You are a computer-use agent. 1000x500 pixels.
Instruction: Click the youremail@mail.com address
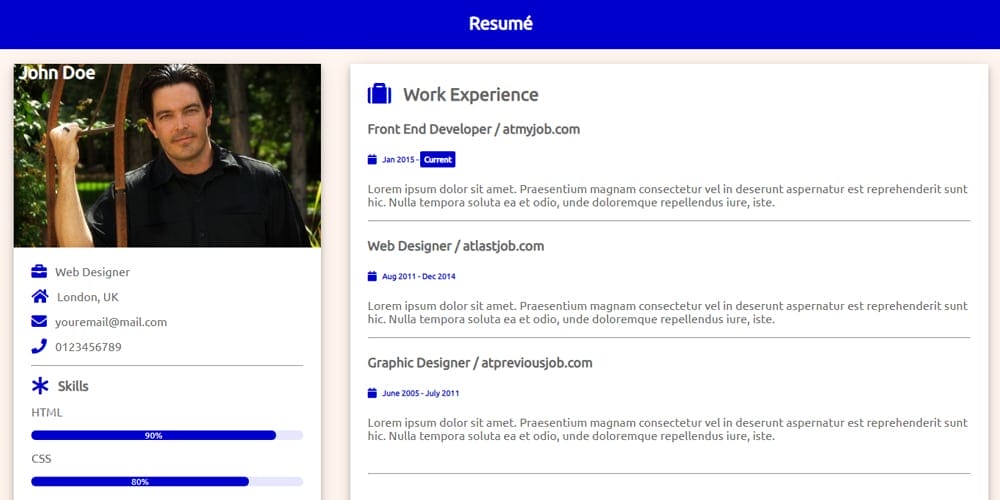pos(111,322)
